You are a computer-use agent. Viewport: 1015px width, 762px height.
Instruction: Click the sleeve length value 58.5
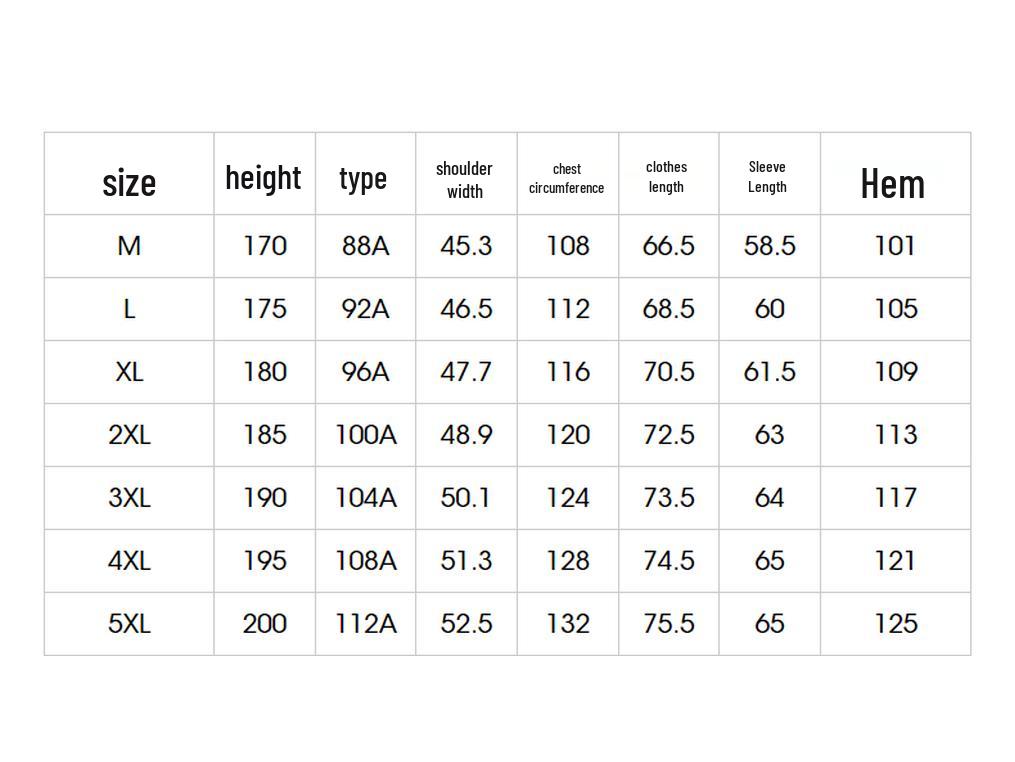(770, 246)
